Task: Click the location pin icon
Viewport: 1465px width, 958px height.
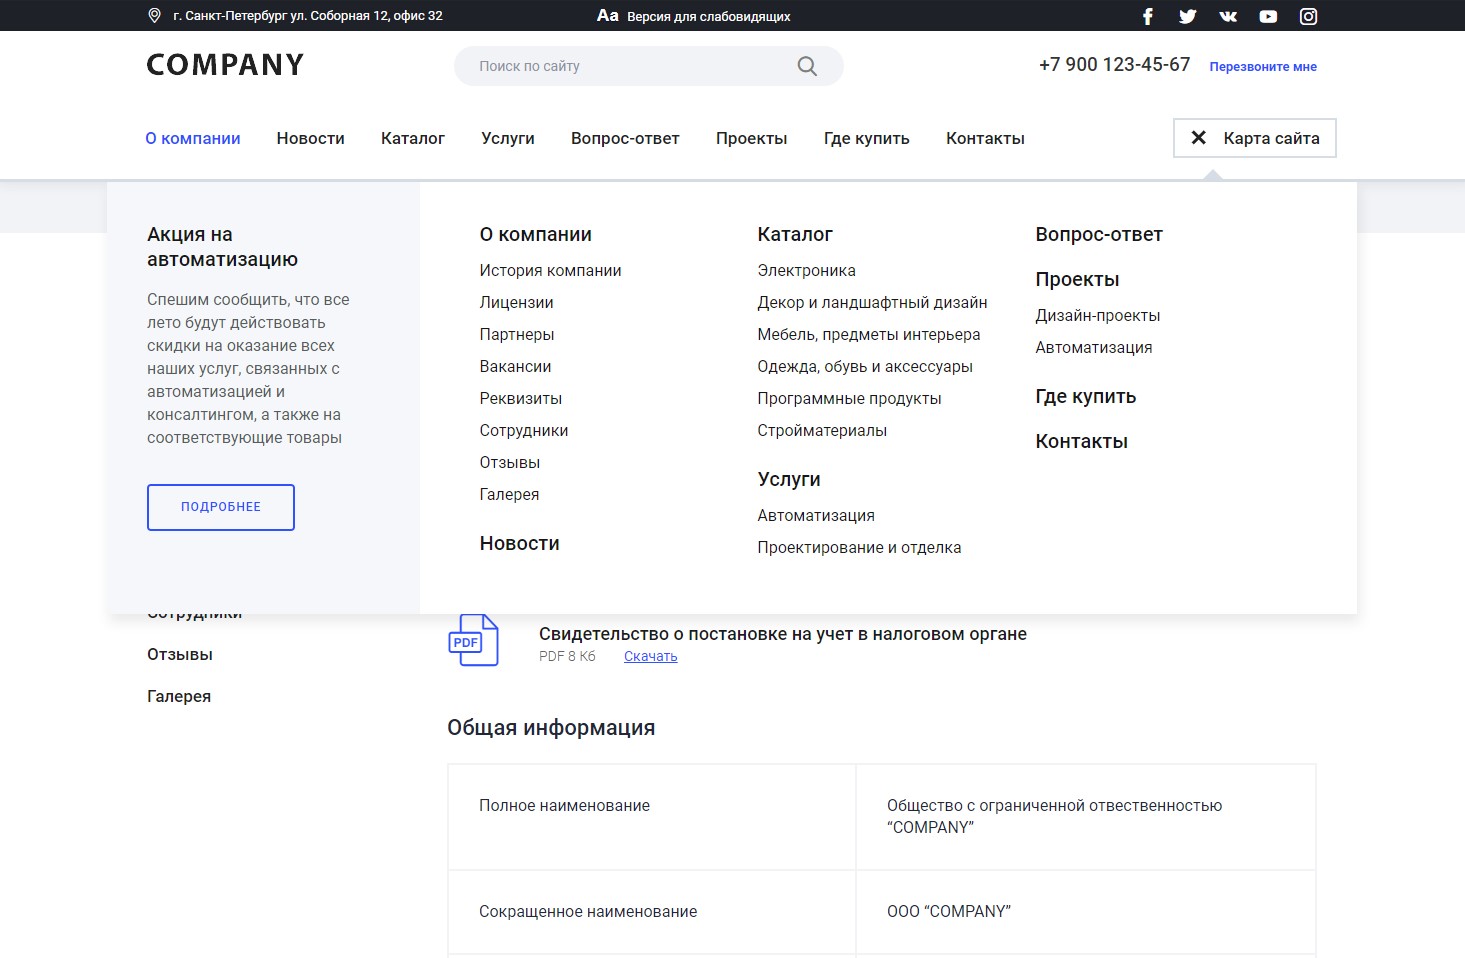Action: coord(154,16)
